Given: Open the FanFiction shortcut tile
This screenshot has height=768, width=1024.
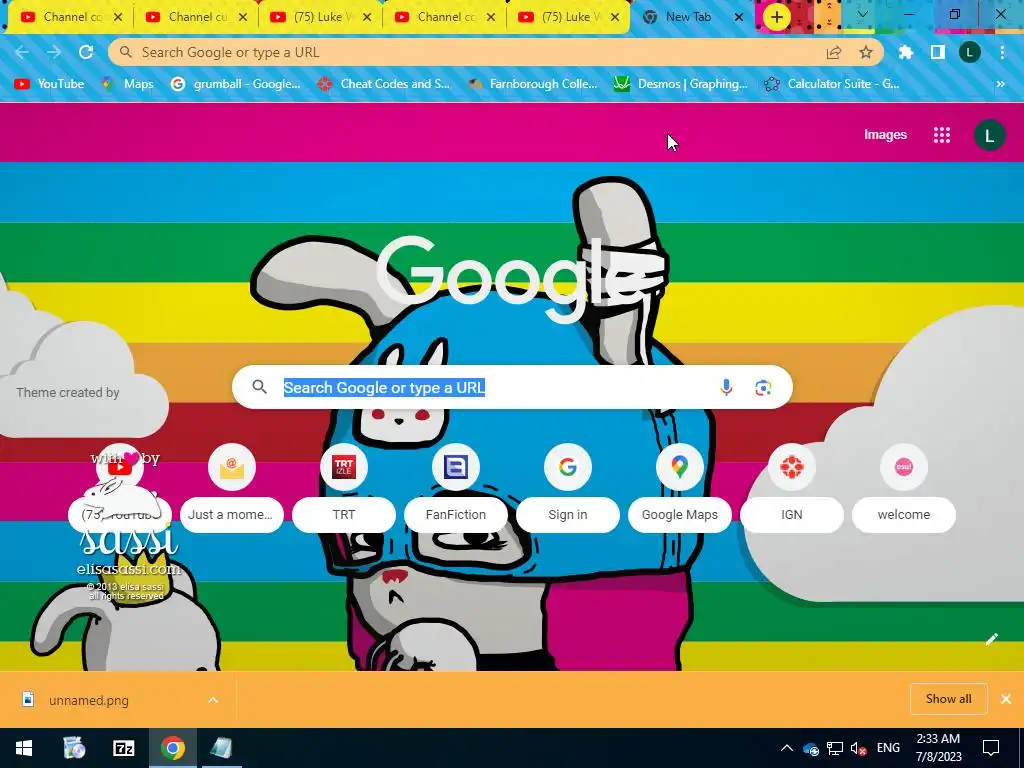Looking at the screenshot, I should pyautogui.click(x=456, y=488).
